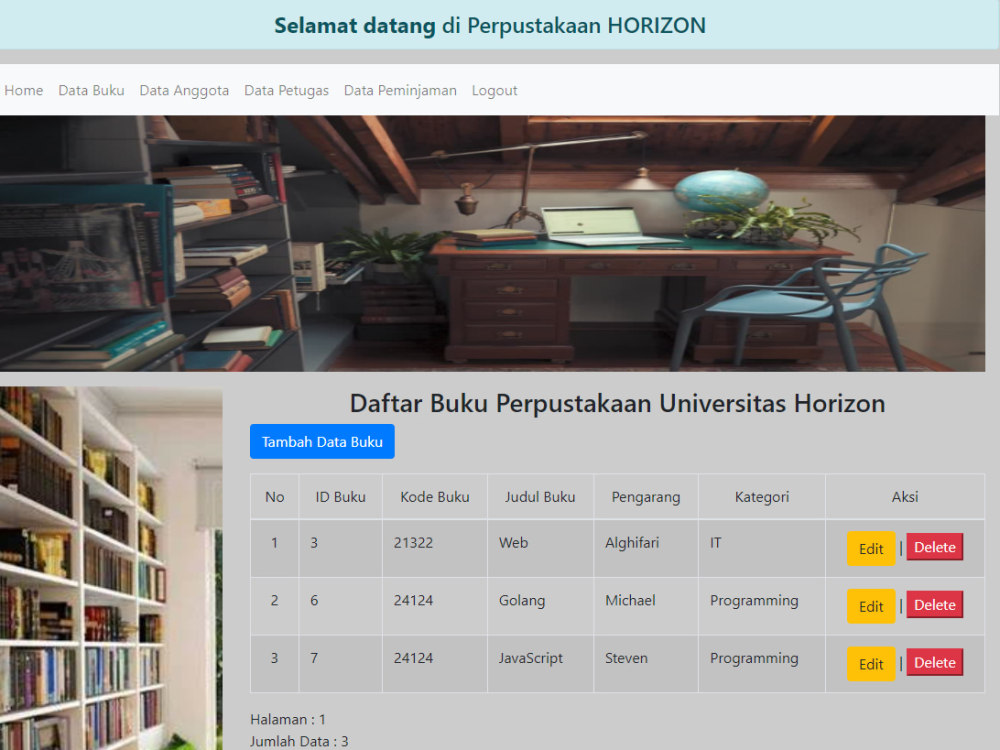Select the Kategori column header
This screenshot has height=750, width=1000.
[x=761, y=497]
